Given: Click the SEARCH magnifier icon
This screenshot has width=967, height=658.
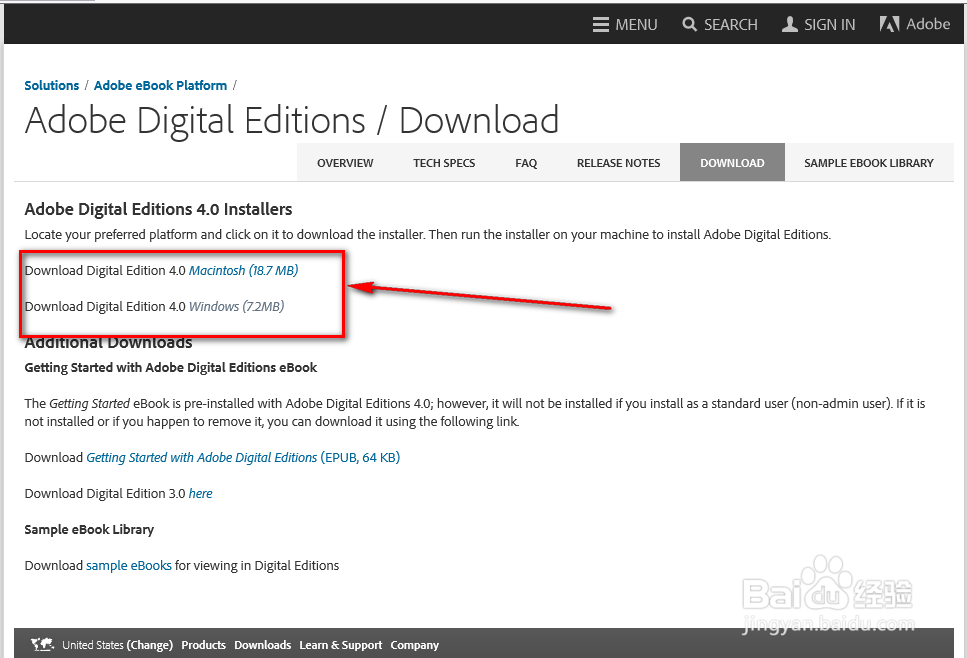Looking at the screenshot, I should pos(689,25).
